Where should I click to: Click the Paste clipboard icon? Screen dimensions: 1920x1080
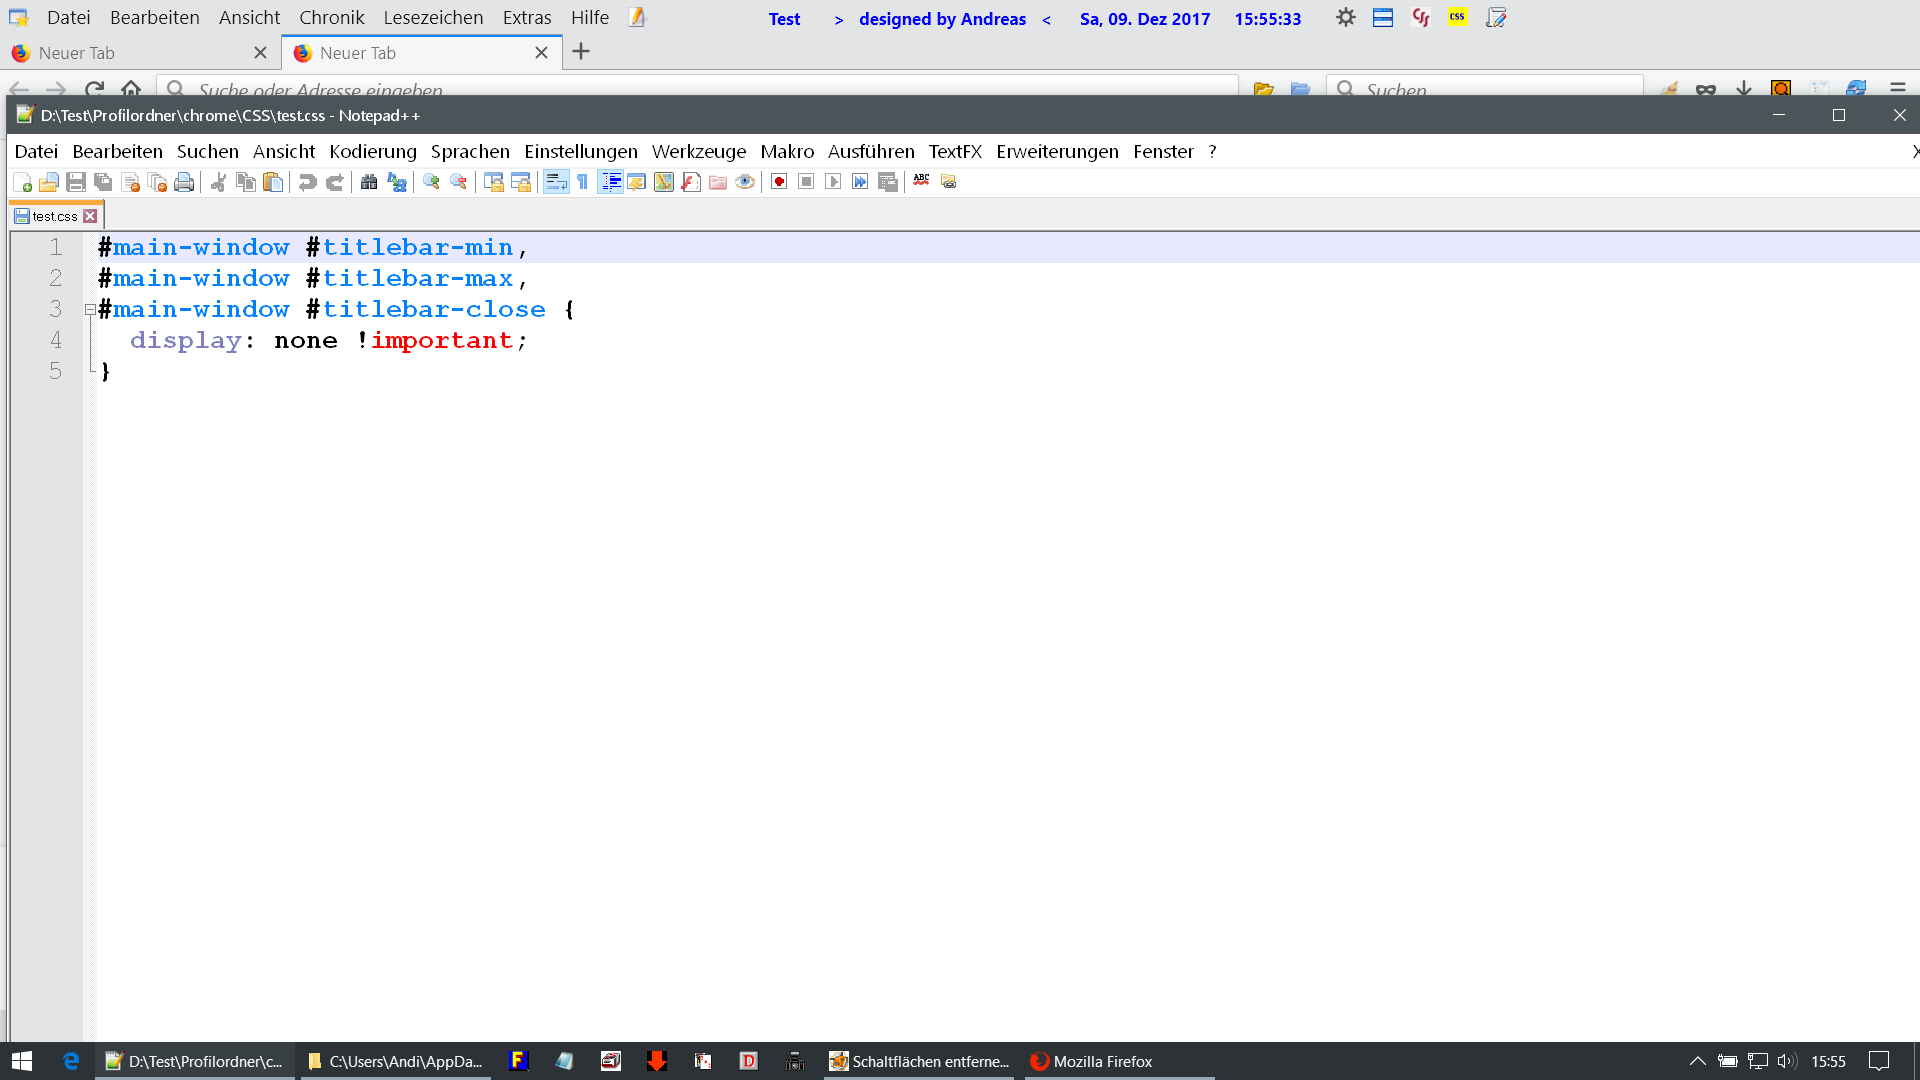click(273, 182)
